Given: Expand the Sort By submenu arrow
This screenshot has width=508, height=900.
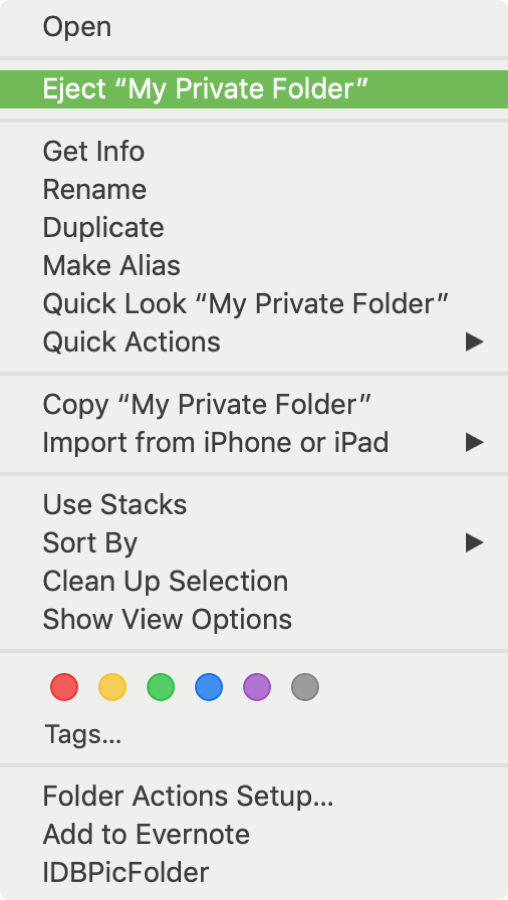Looking at the screenshot, I should pyautogui.click(x=474, y=542).
